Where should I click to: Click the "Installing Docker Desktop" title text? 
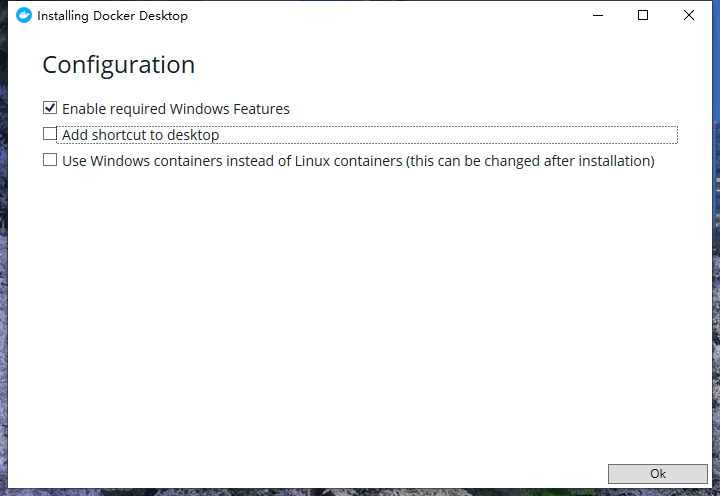[x=112, y=16]
